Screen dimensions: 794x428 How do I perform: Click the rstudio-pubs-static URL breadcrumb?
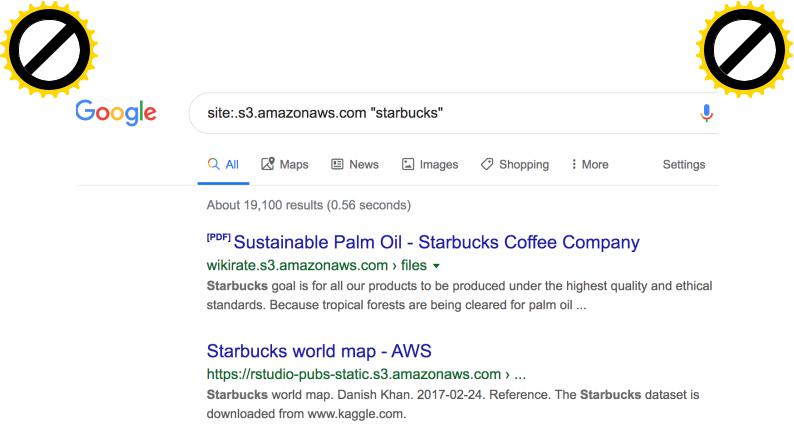click(x=366, y=374)
